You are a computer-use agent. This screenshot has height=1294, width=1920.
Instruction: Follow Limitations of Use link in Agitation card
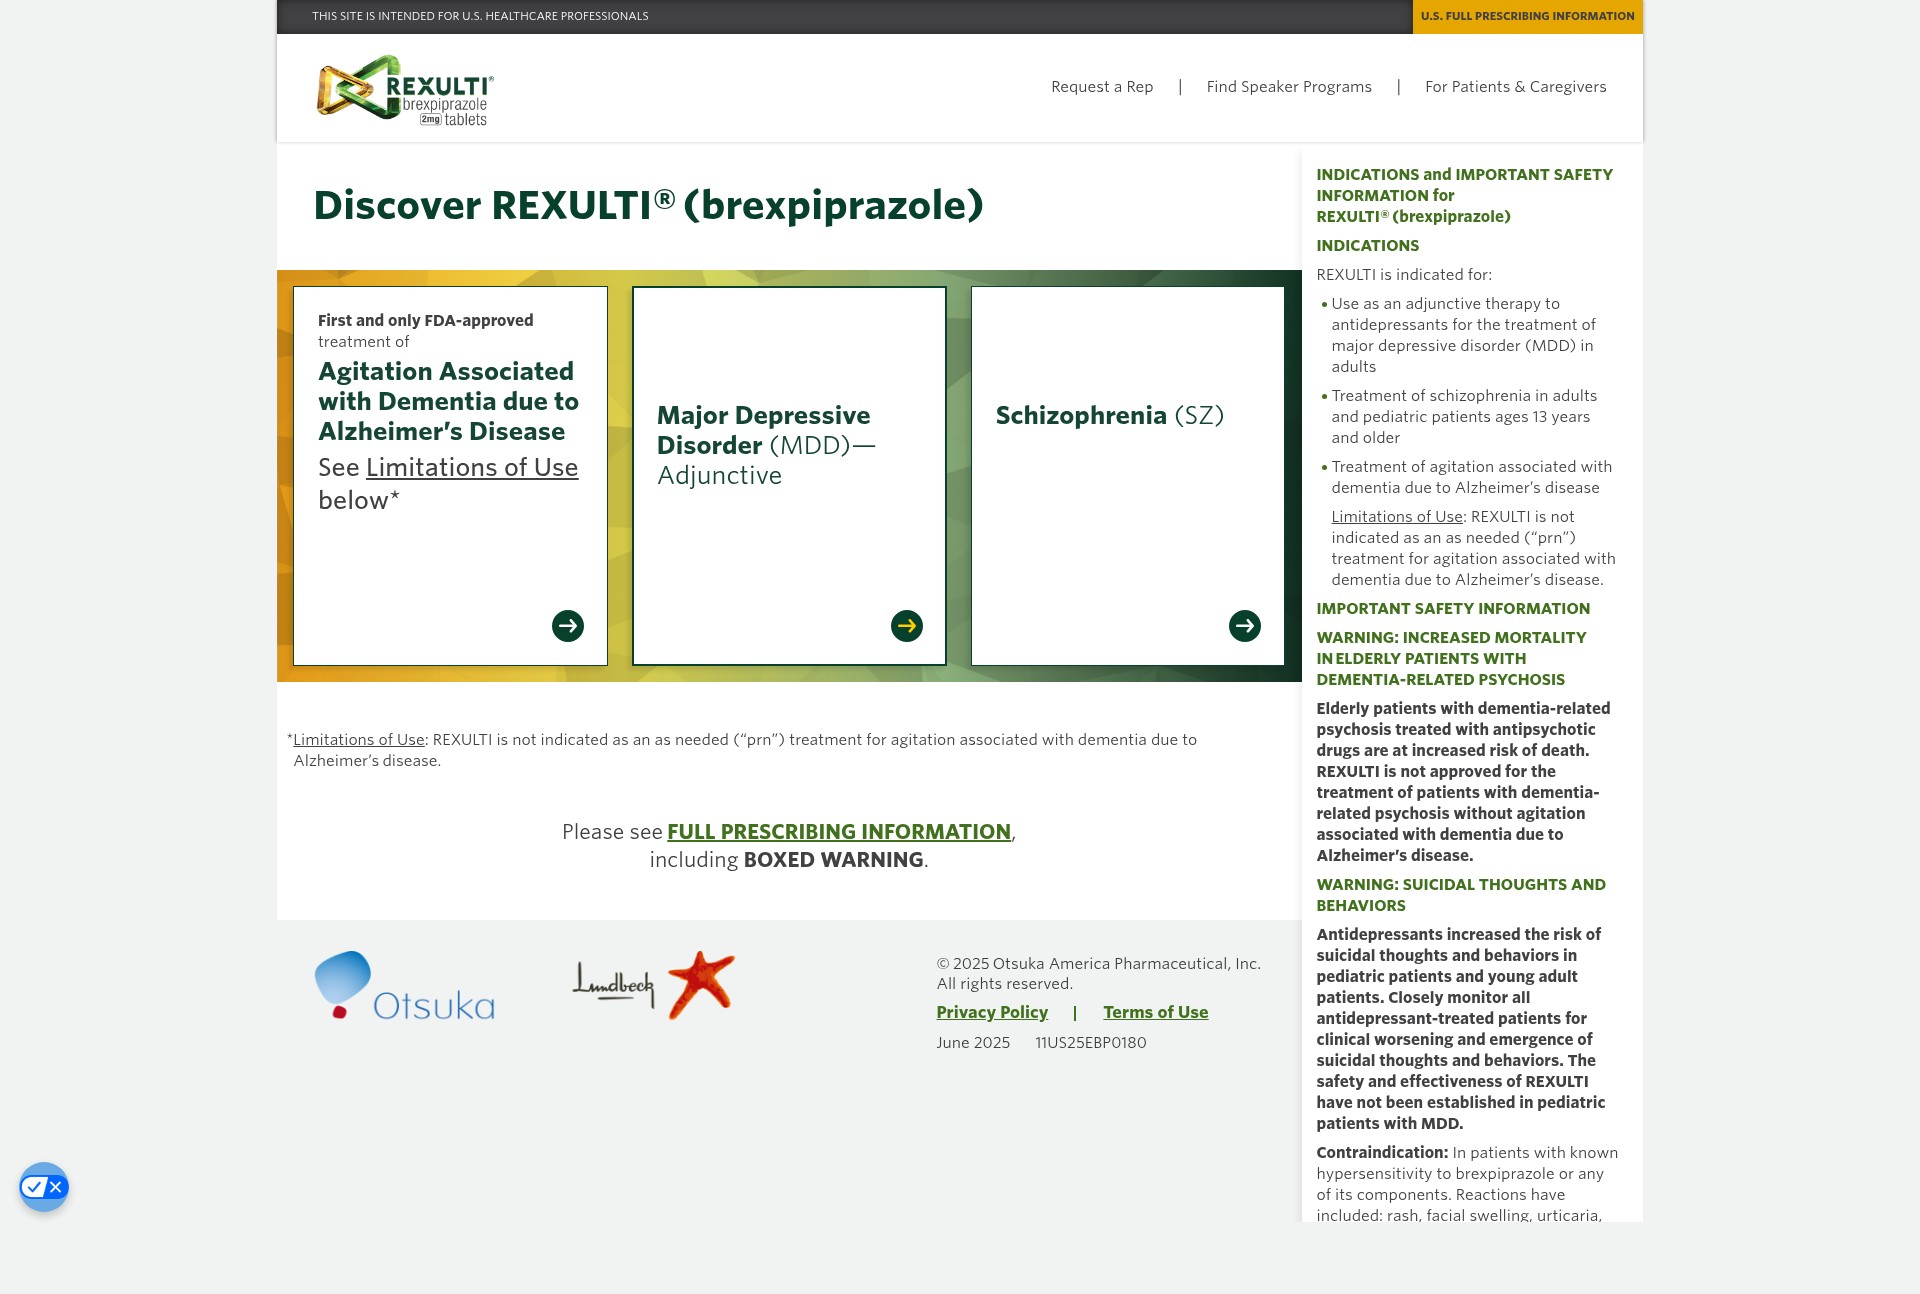point(472,468)
